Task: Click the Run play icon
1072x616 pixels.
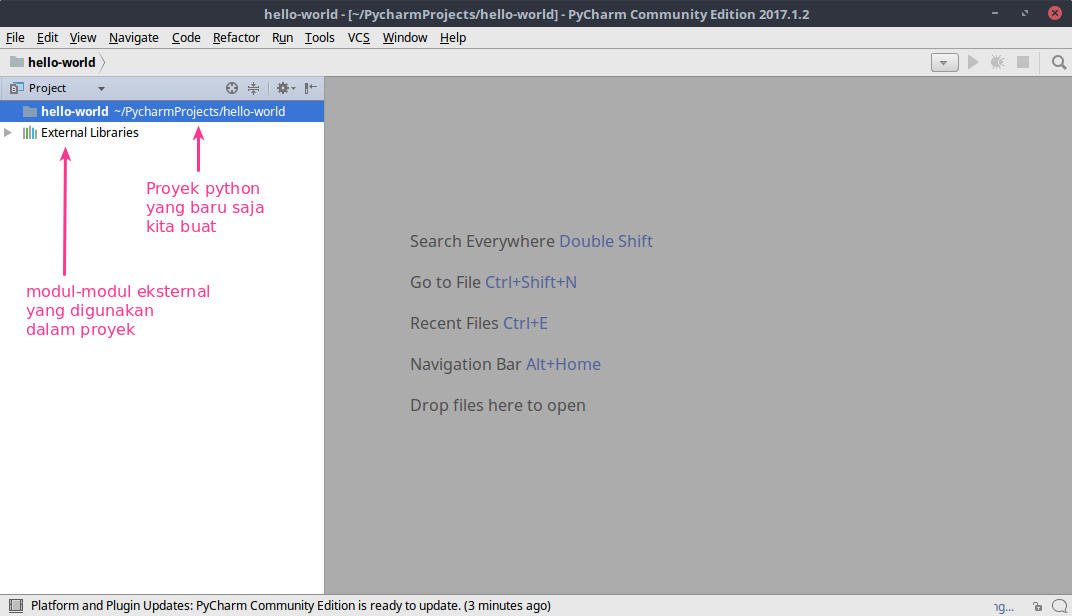Action: (973, 61)
